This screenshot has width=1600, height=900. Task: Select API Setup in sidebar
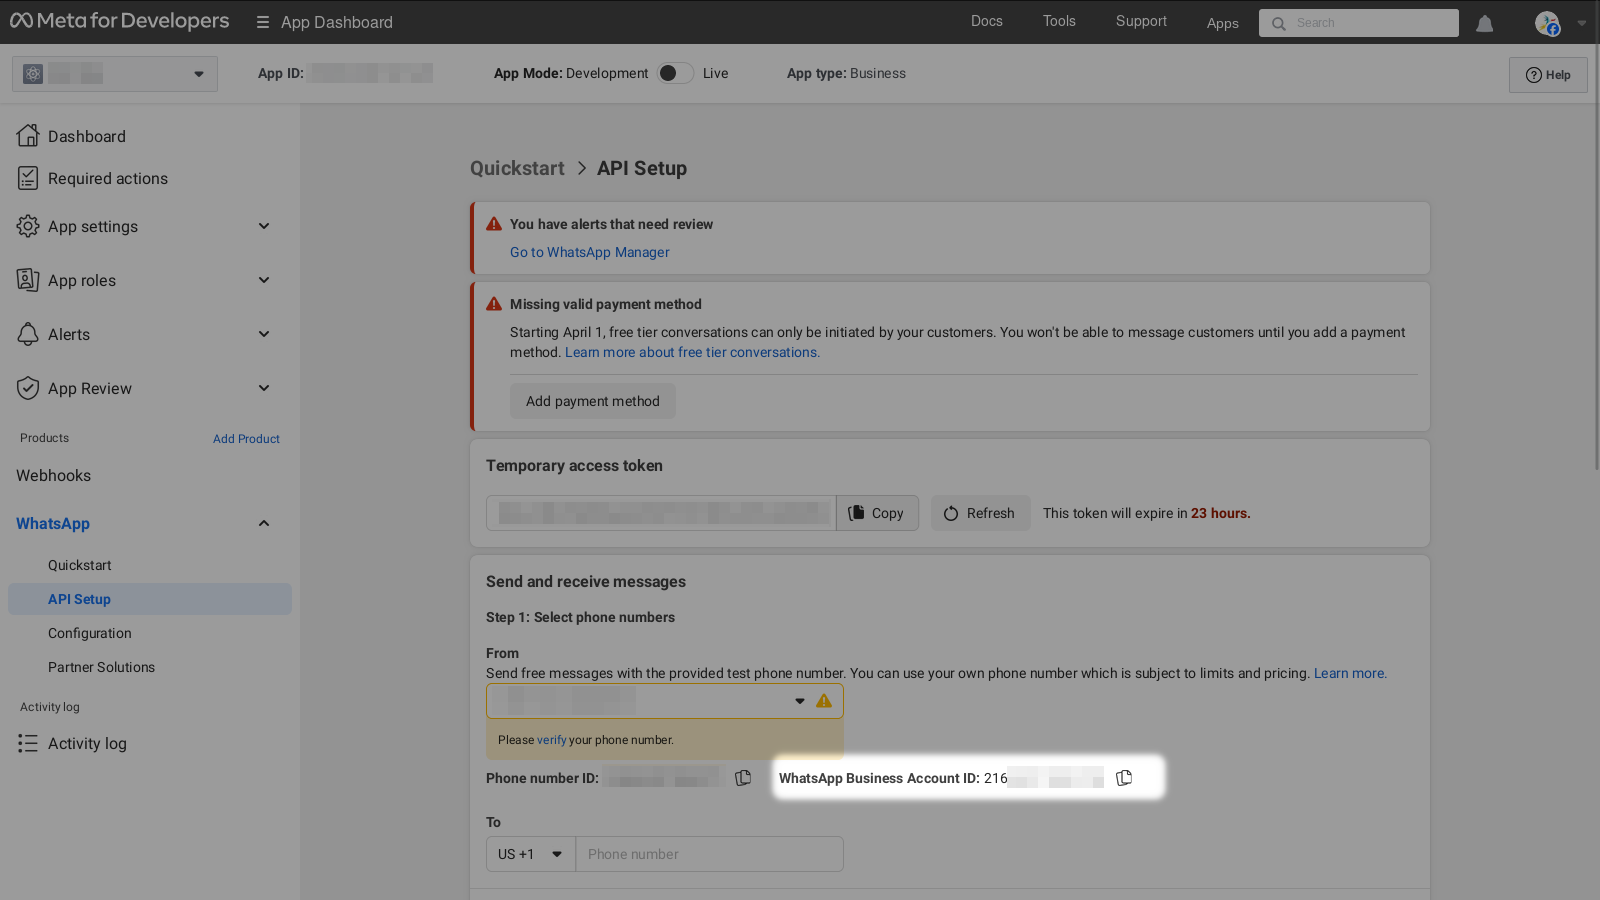tap(150, 599)
